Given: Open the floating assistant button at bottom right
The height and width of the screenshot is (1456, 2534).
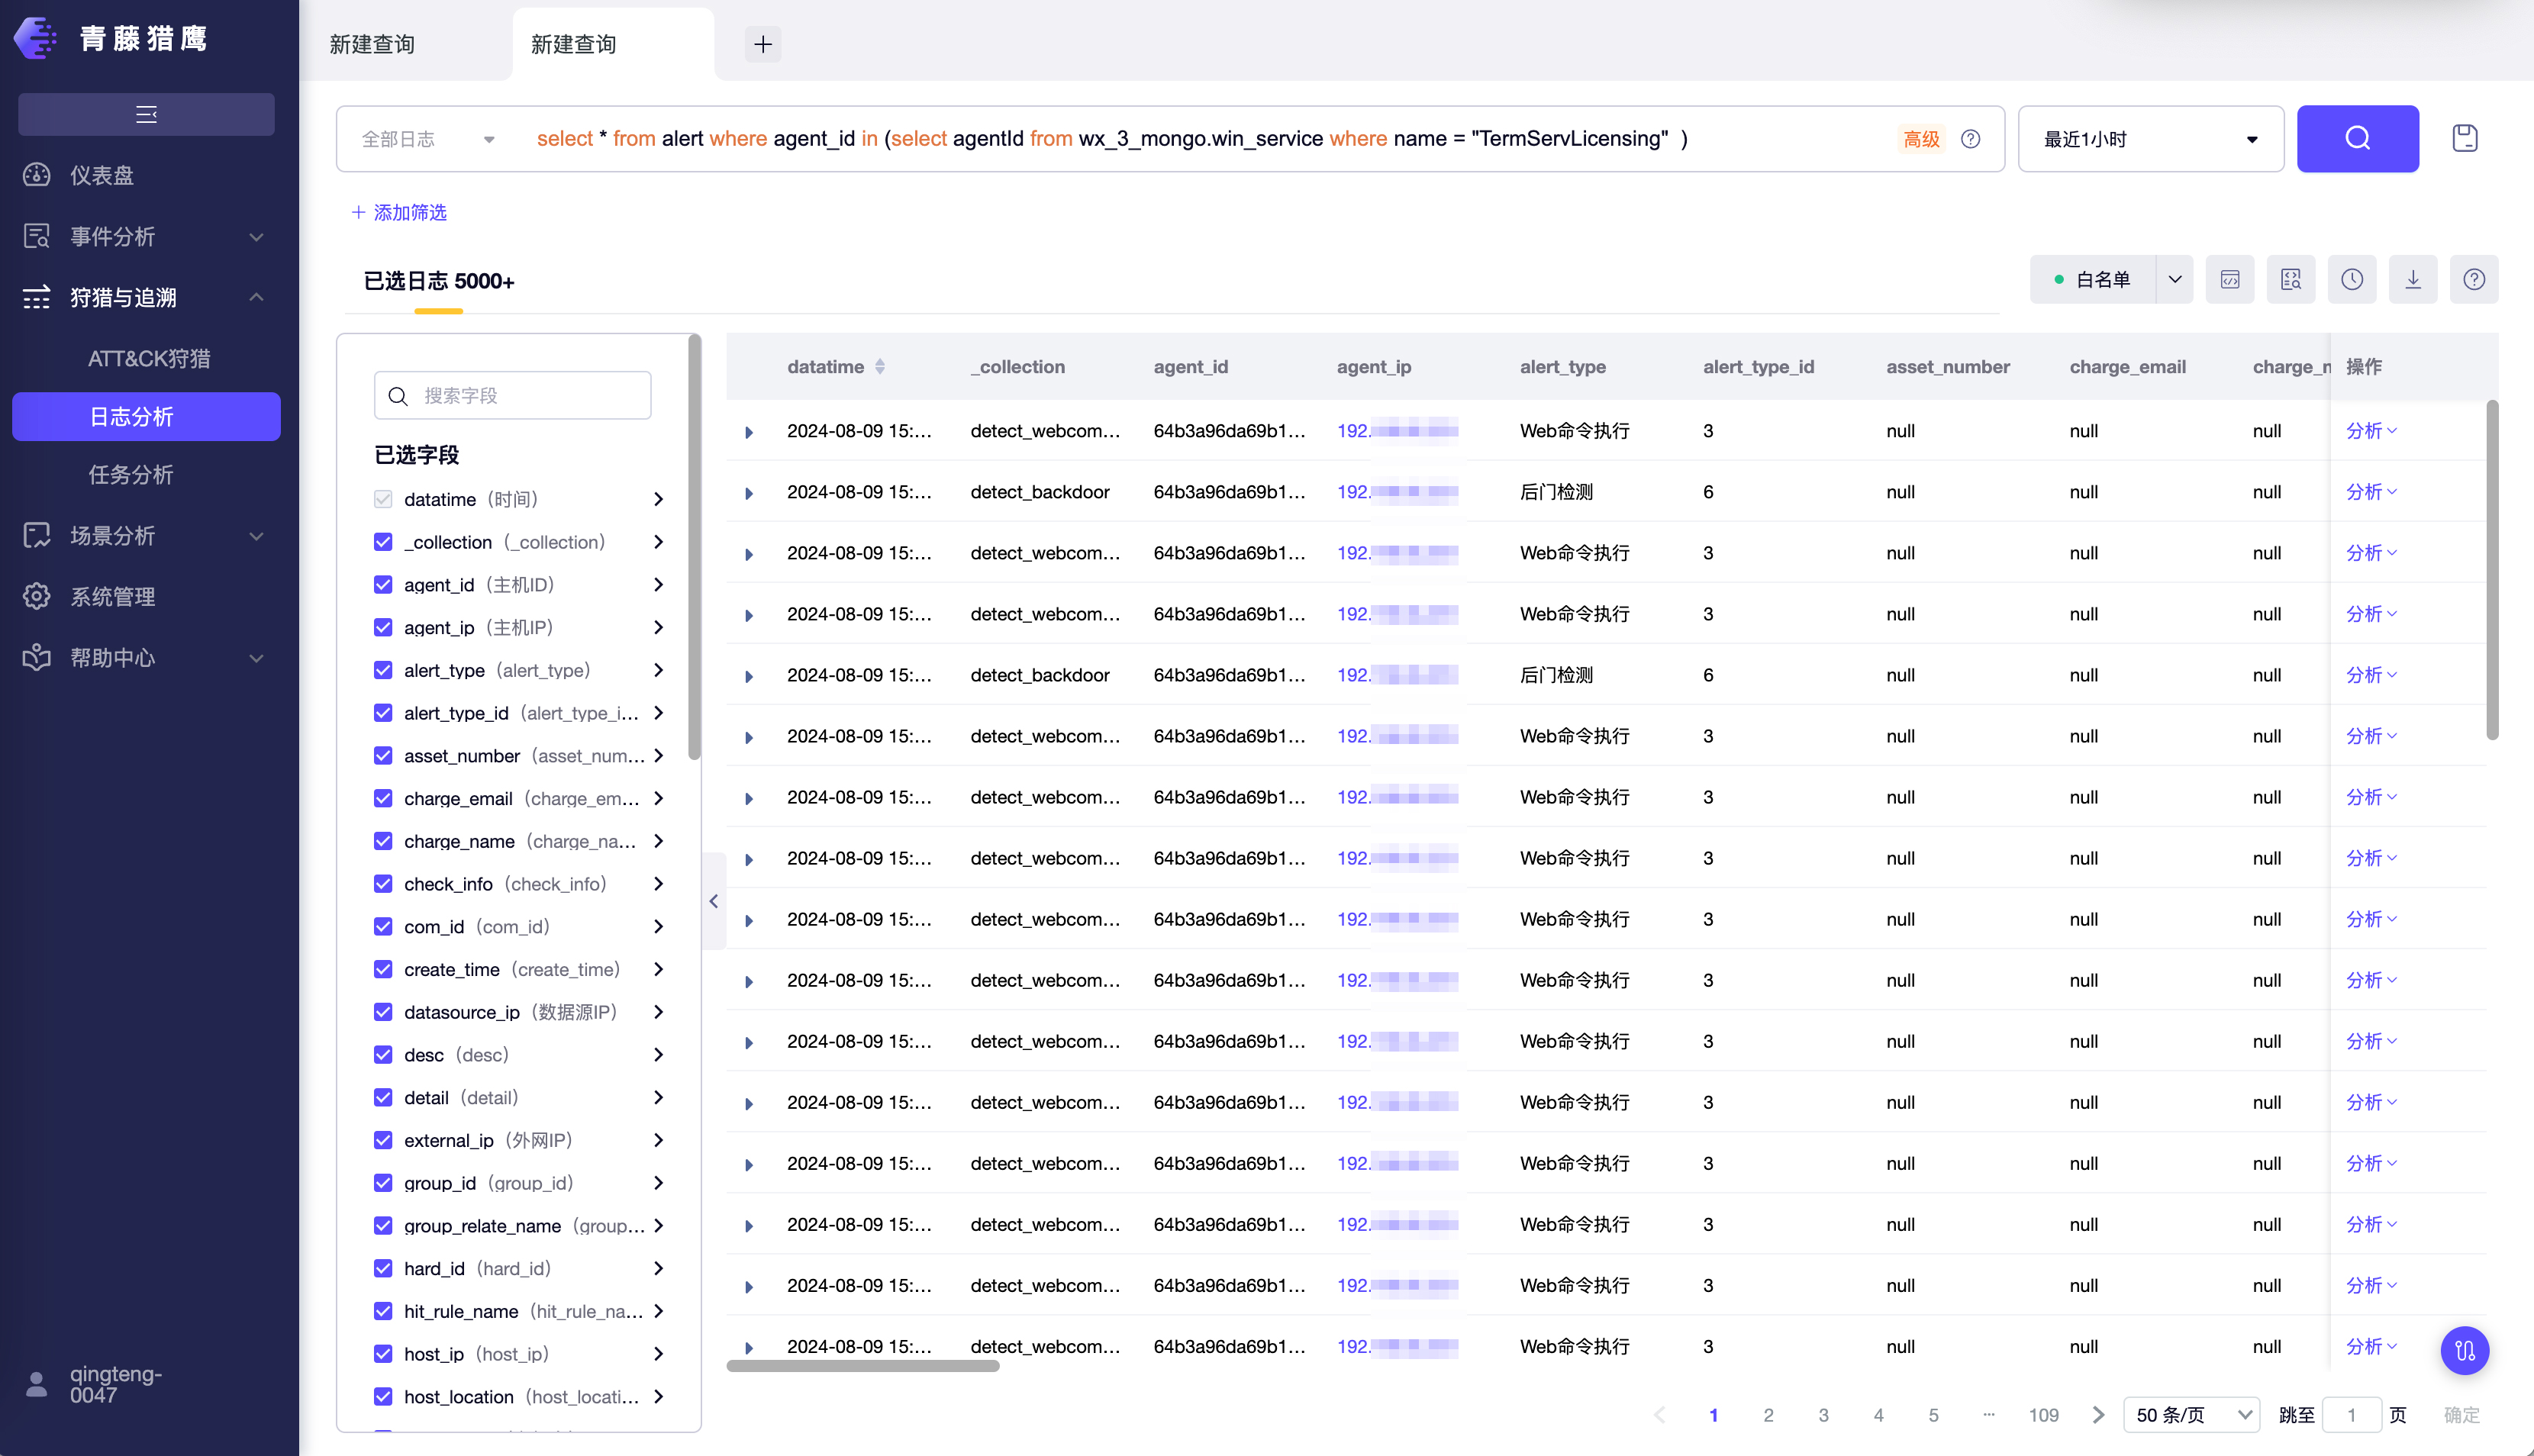Looking at the screenshot, I should tap(2464, 1351).
